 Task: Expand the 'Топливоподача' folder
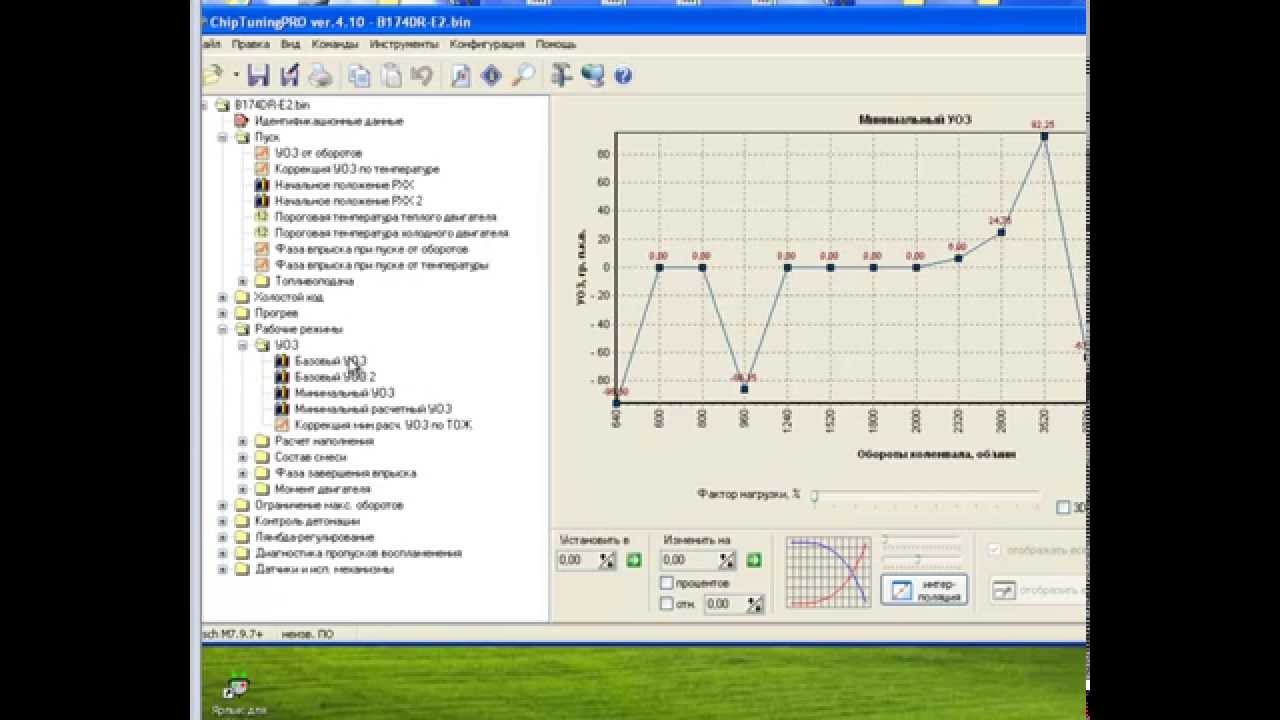click(x=243, y=281)
